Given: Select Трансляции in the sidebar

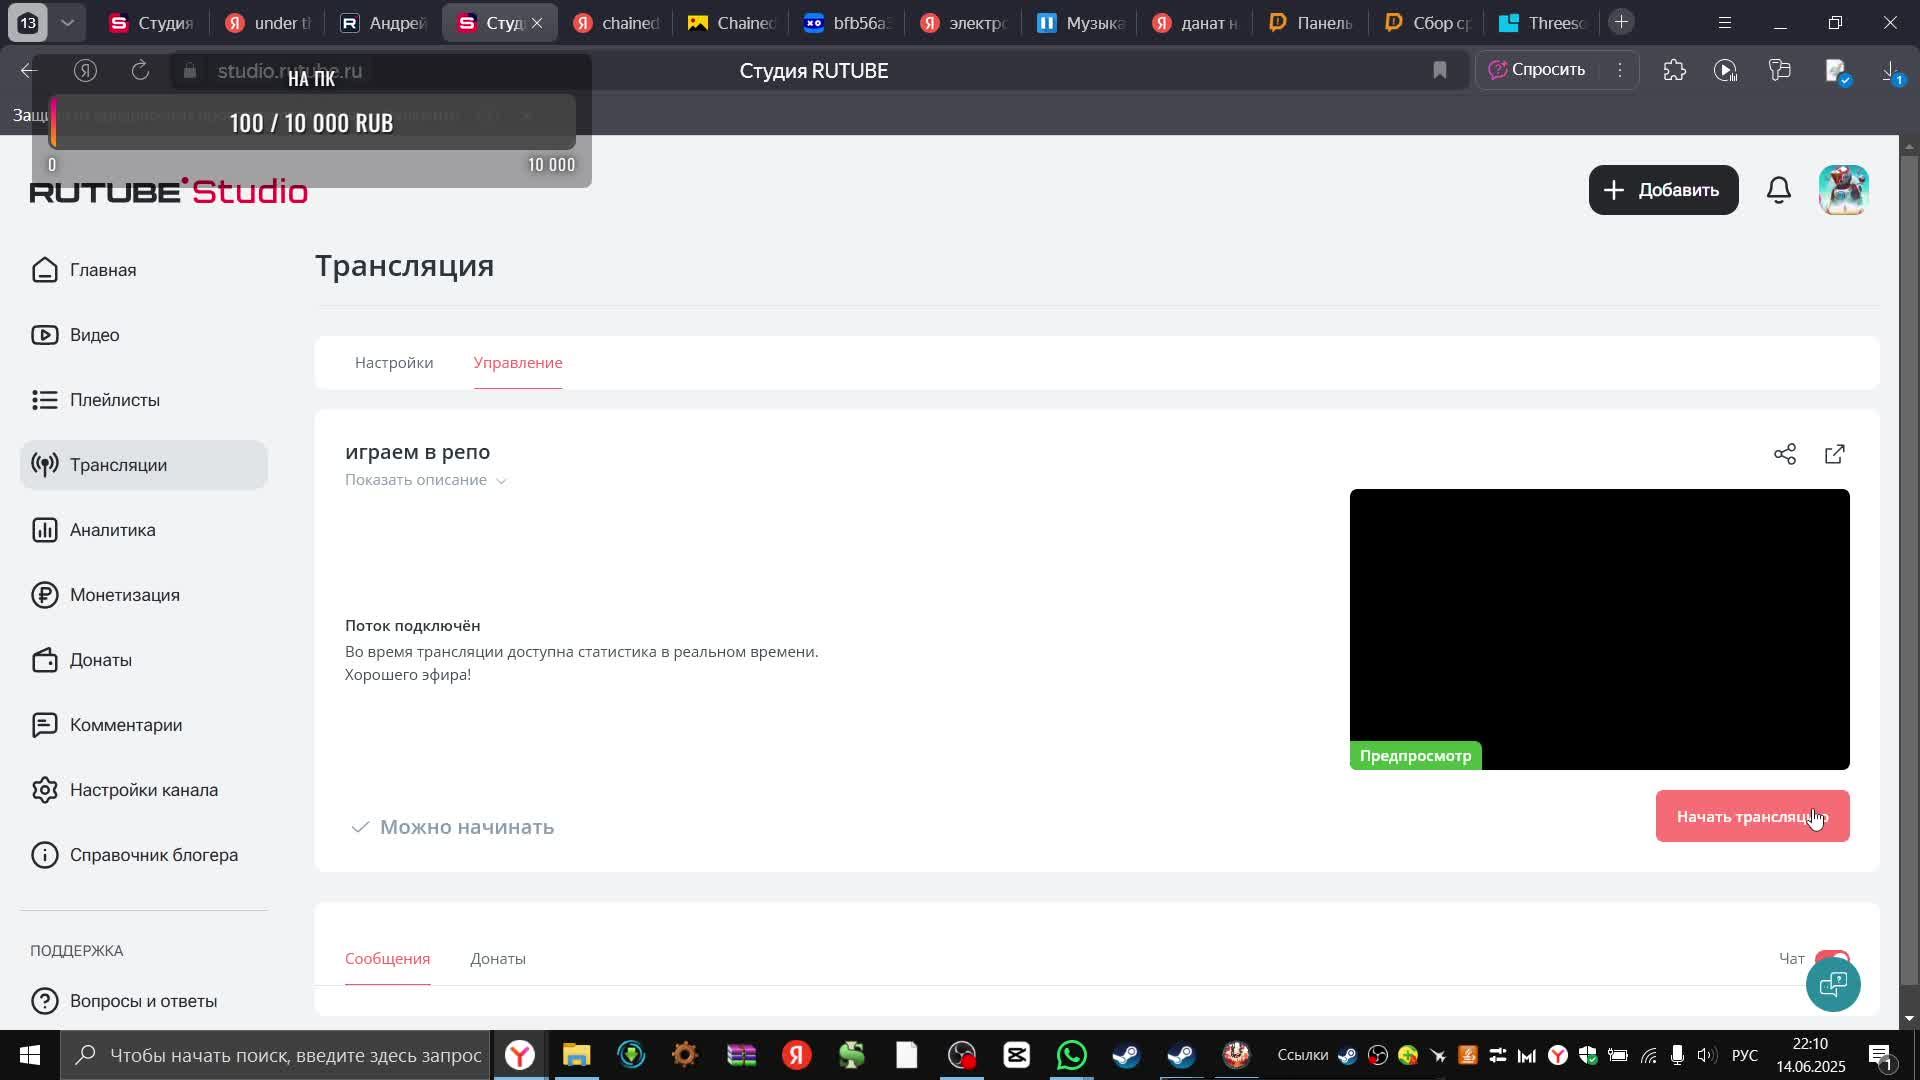Looking at the screenshot, I should coord(144,465).
